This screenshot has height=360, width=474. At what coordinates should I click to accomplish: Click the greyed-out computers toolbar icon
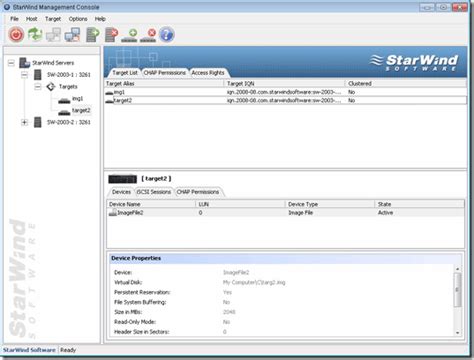[53, 34]
